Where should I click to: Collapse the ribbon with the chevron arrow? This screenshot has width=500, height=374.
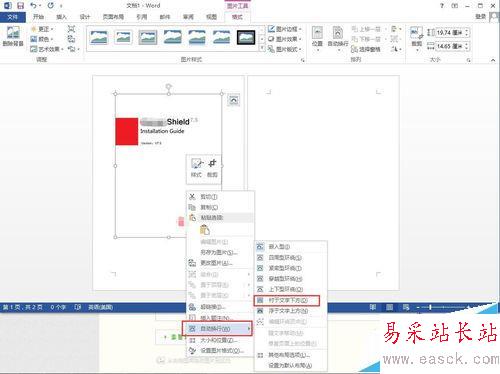493,60
